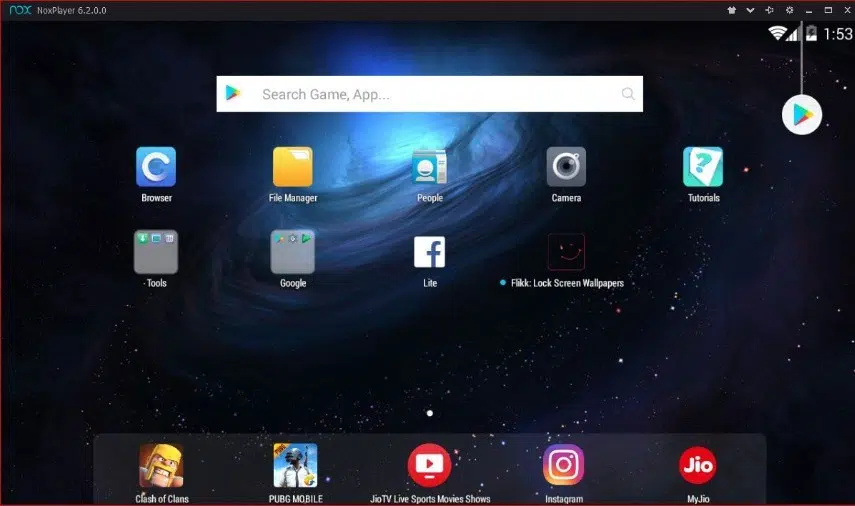Viewport: 855px width, 506px height.
Task: Launch the People contacts app
Action: pos(430,167)
